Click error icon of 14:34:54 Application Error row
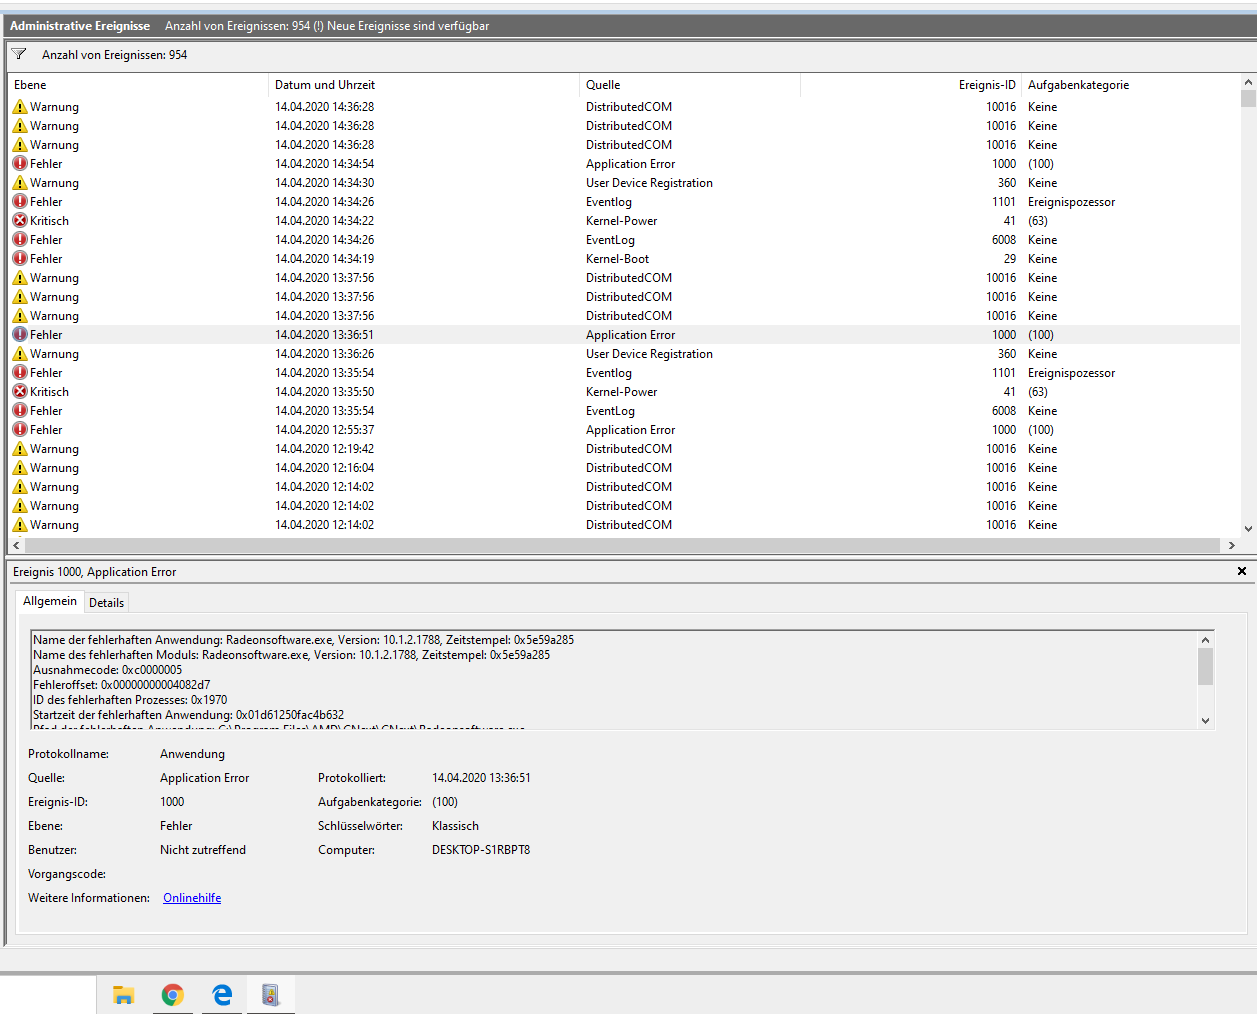The width and height of the screenshot is (1257, 1014). tap(20, 164)
